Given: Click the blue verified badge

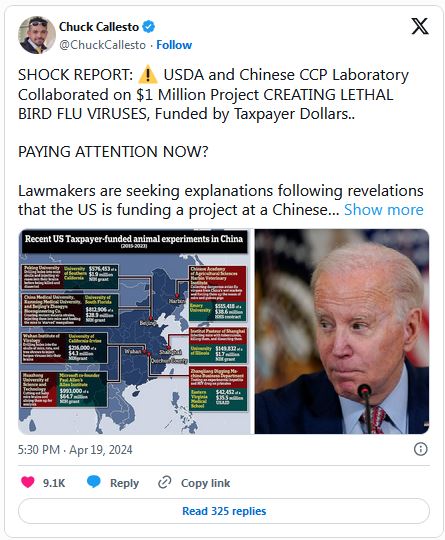Looking at the screenshot, I should 148,27.
